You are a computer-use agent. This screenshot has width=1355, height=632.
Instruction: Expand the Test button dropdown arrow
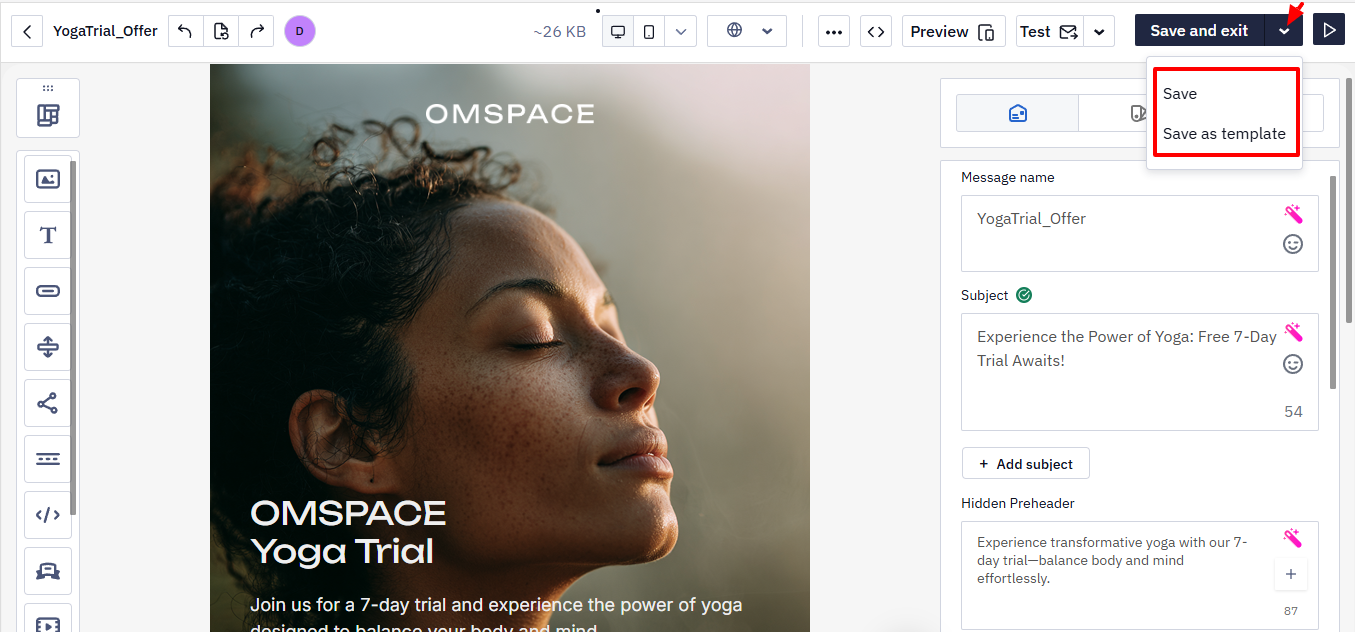click(1100, 31)
